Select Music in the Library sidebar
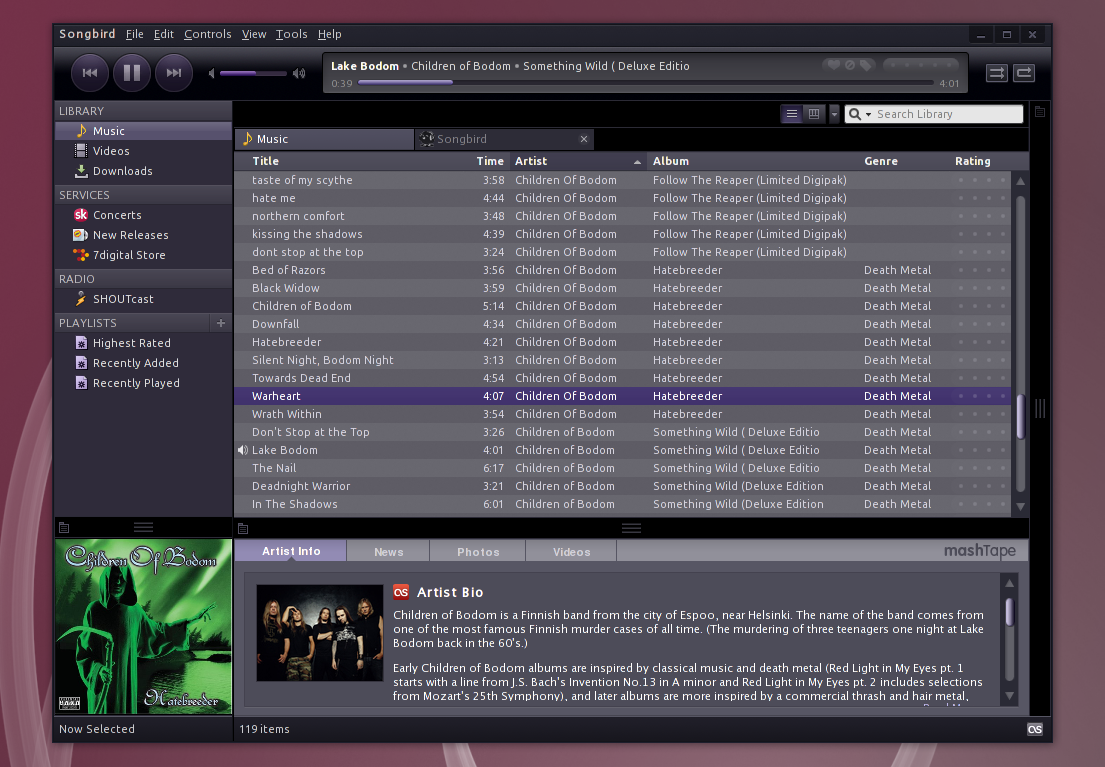The image size is (1105, 767). (144, 131)
